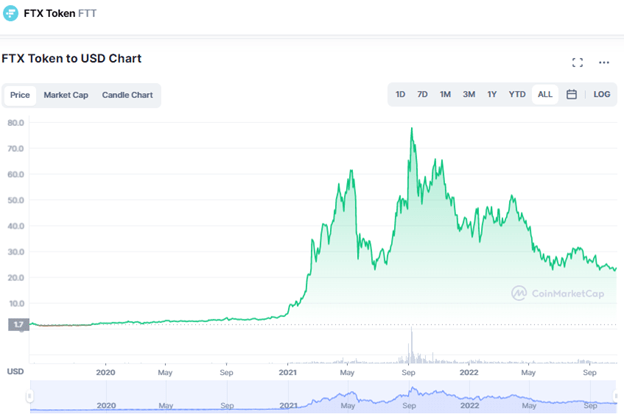This screenshot has height=417, width=624.
Task: Click the tall volume spike near Sep 2021
Action: pos(411,345)
